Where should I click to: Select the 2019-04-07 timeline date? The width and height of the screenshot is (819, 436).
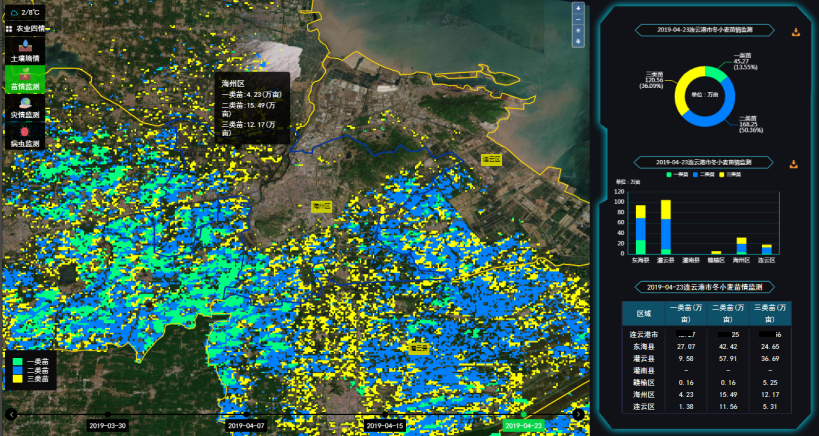246,425
